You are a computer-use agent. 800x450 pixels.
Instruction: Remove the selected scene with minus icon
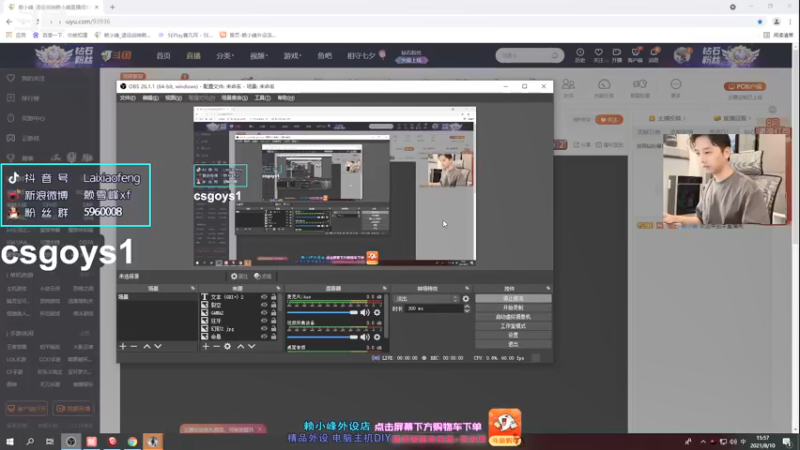[x=134, y=346]
